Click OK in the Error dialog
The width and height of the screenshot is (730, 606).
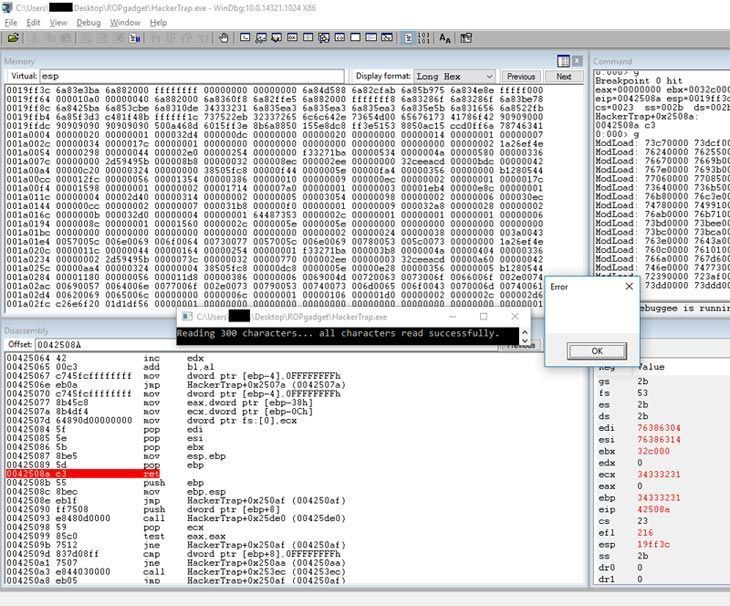pos(597,351)
